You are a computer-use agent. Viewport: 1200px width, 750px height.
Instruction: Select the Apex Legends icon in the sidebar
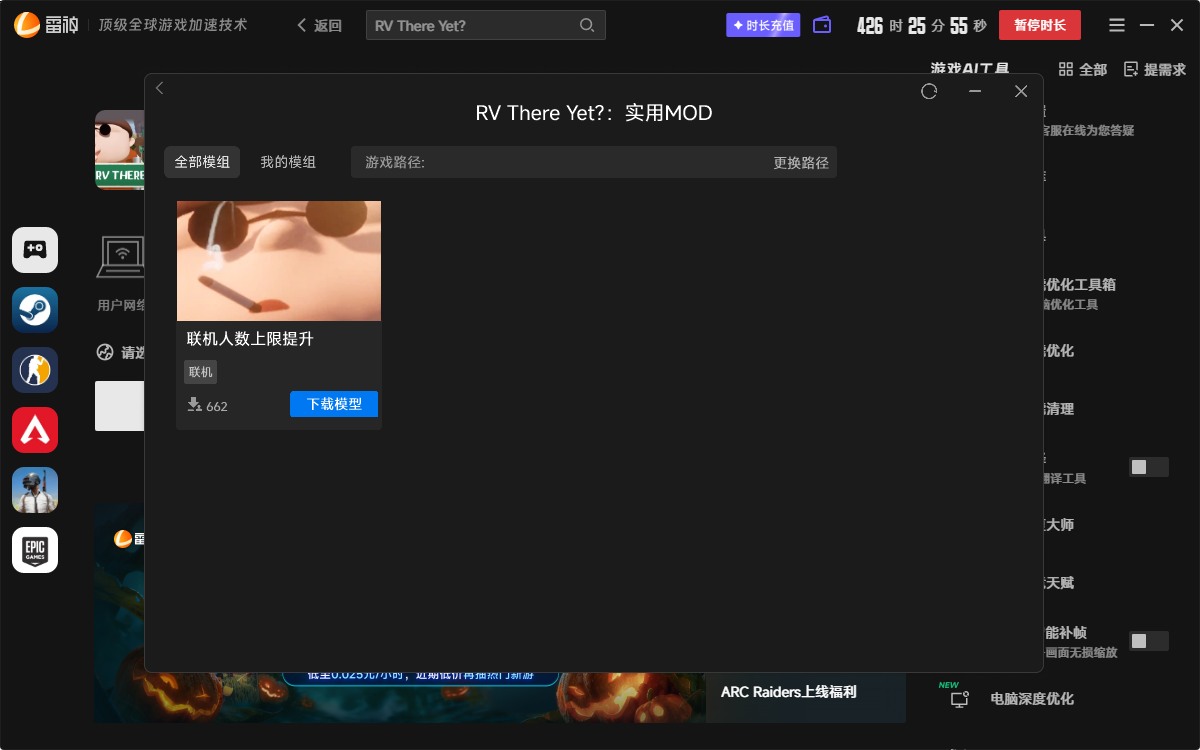[35, 430]
